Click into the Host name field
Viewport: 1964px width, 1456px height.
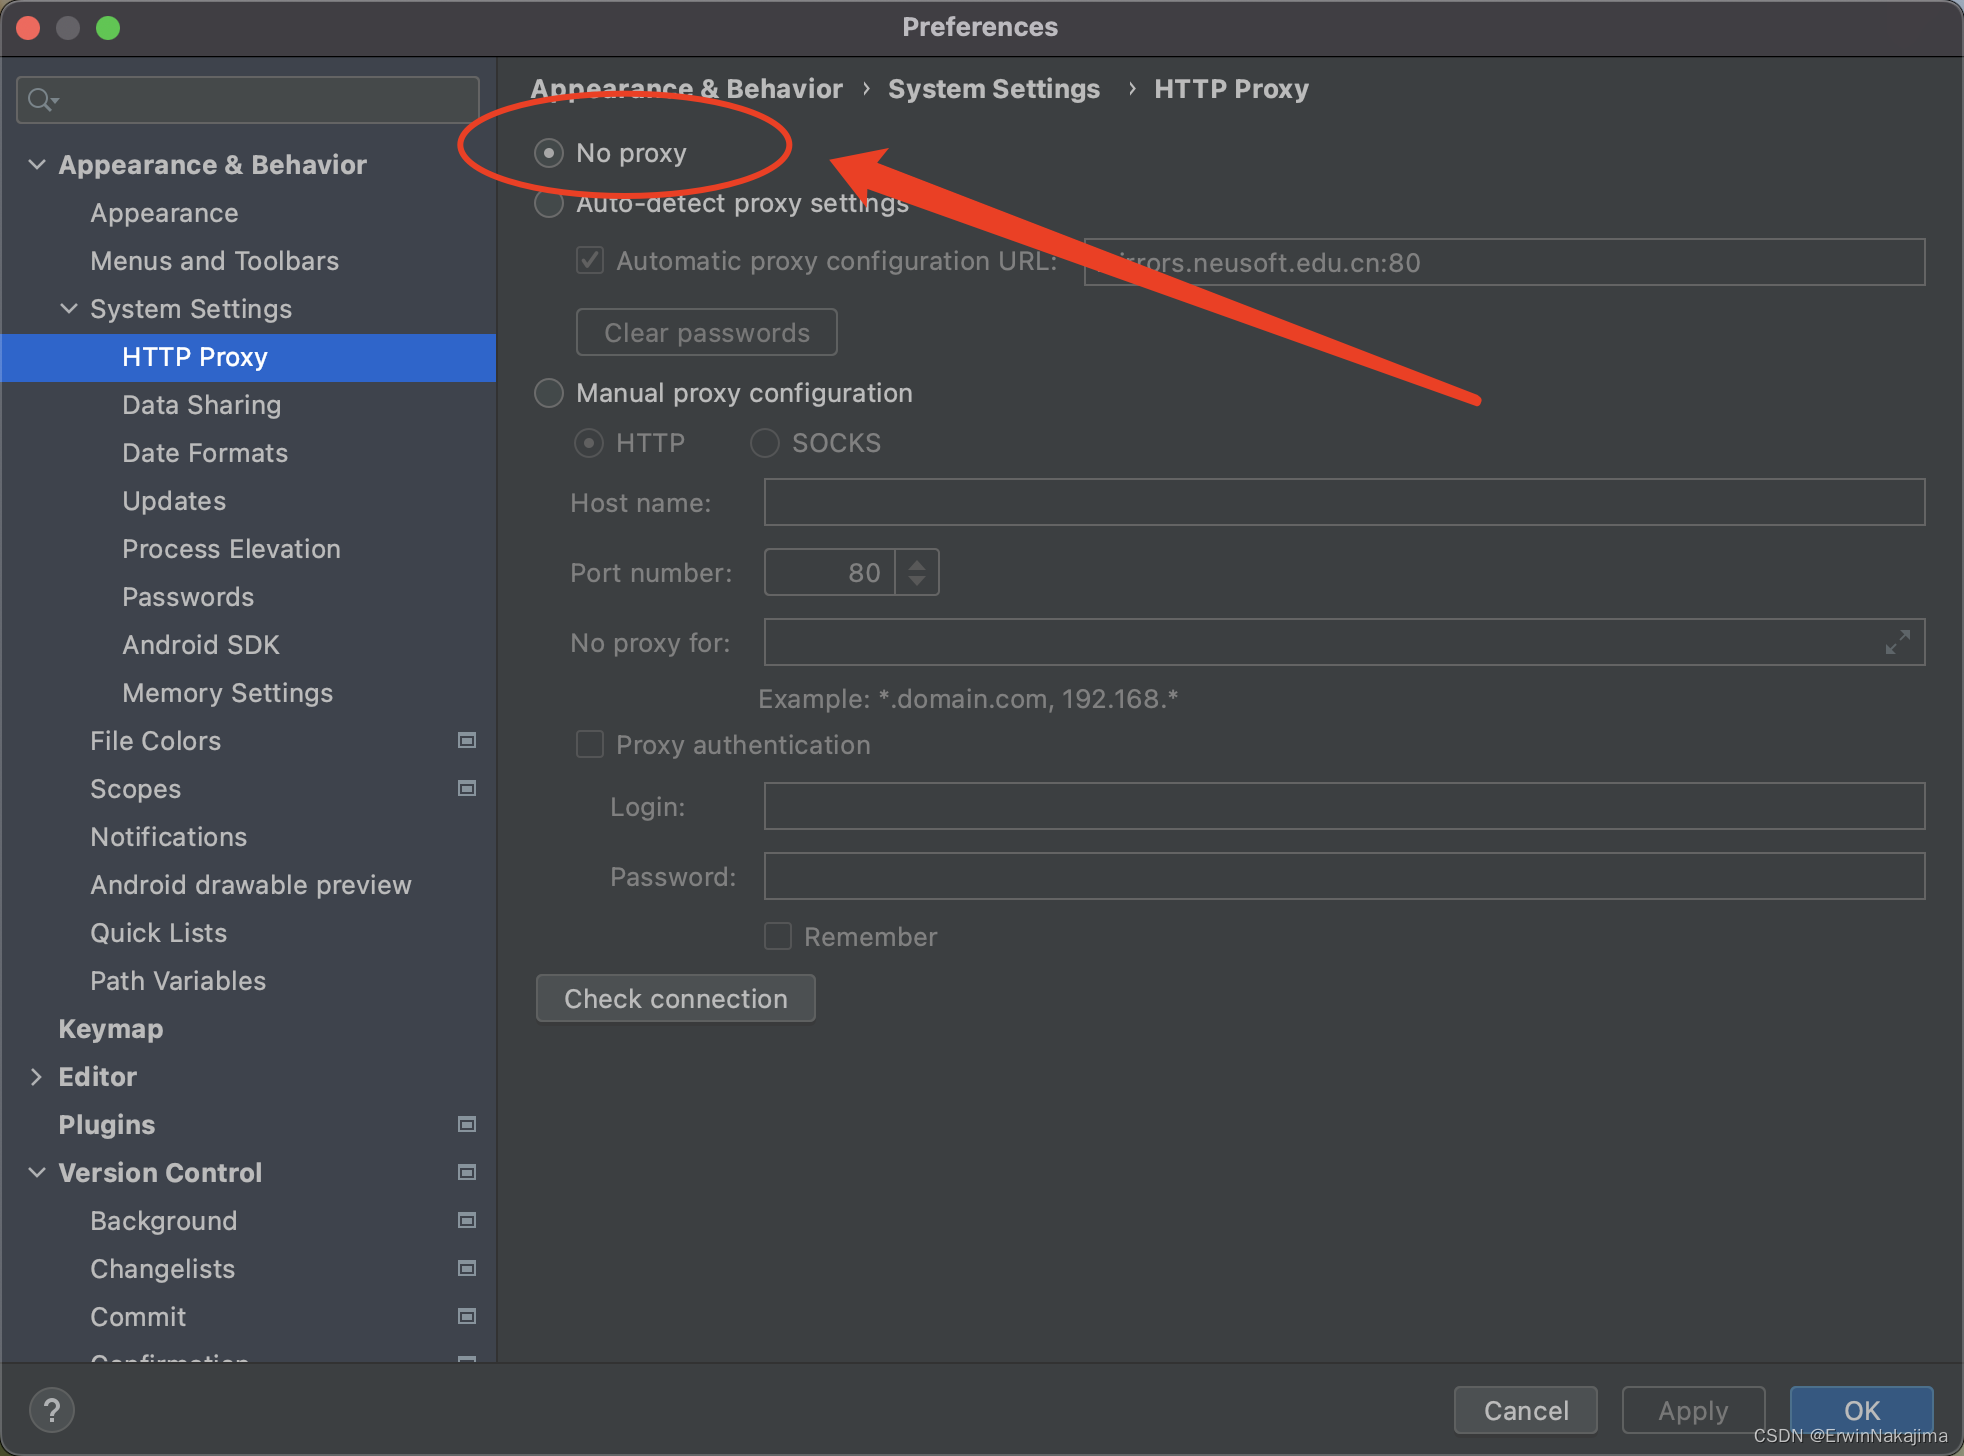(x=1343, y=502)
